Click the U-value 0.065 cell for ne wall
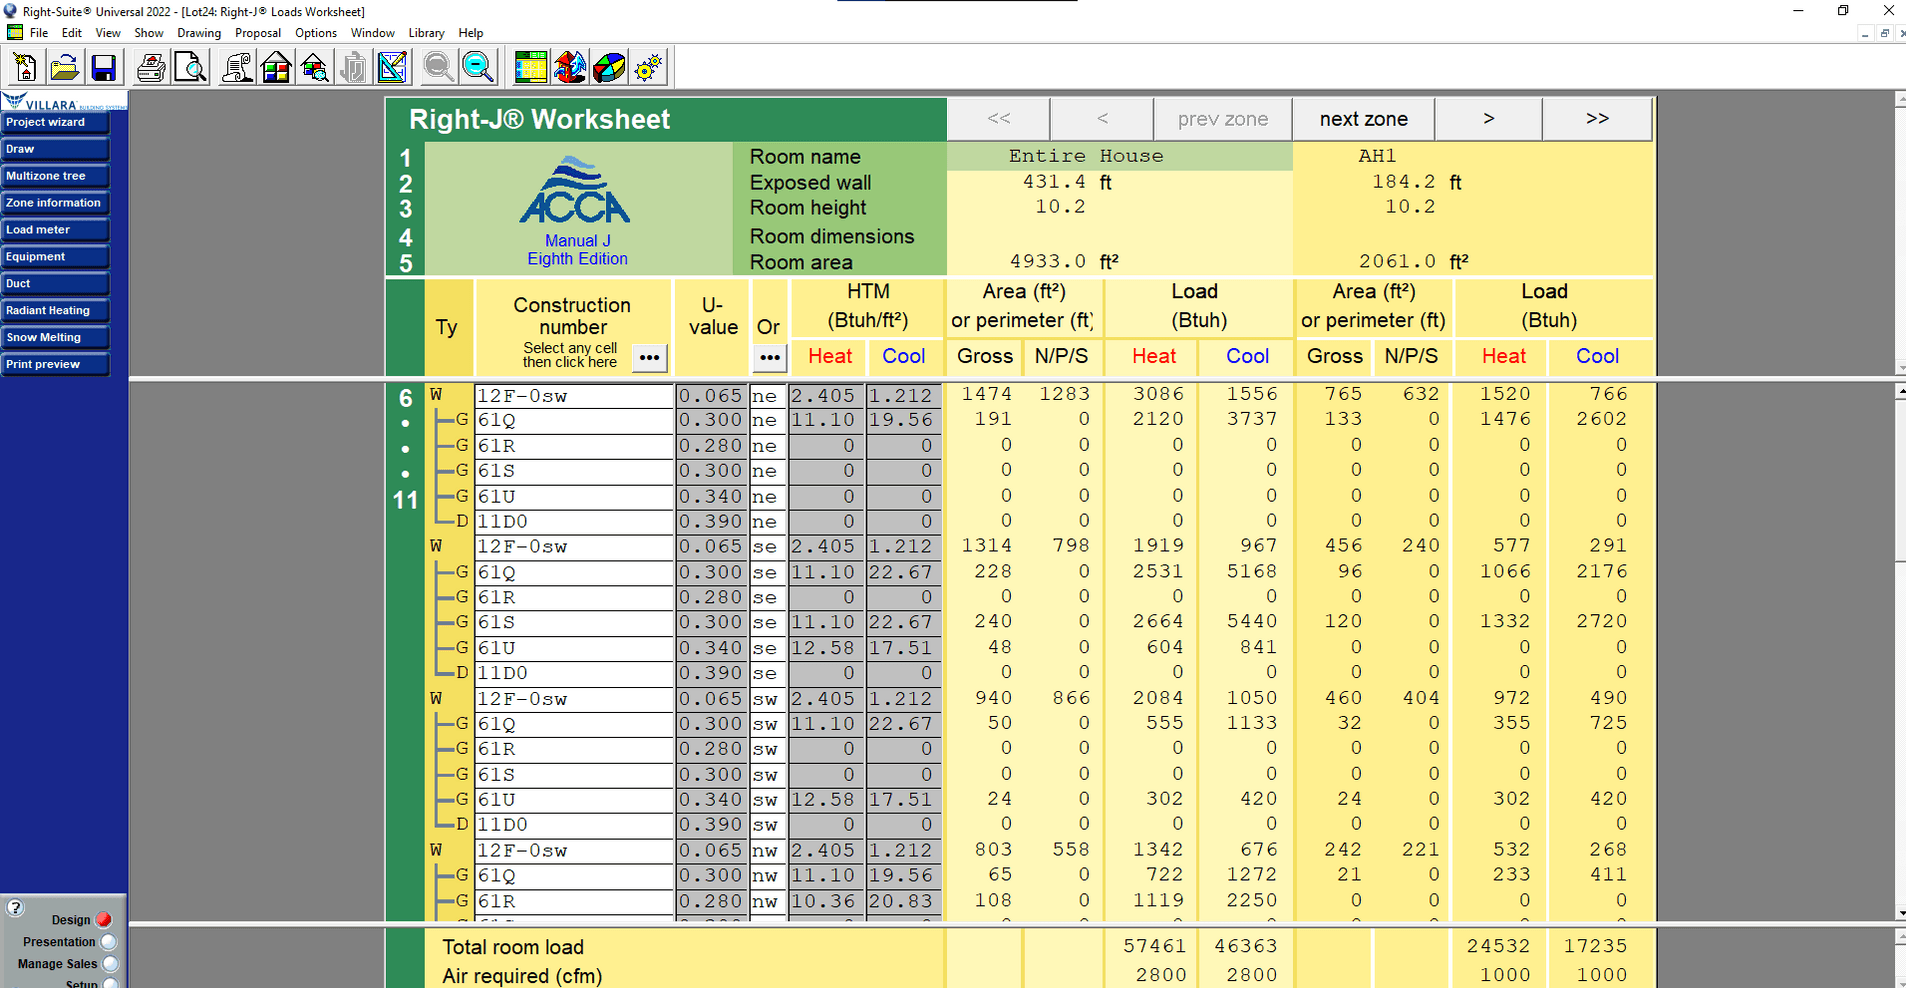Screen dimensions: 1906x988 pos(711,396)
